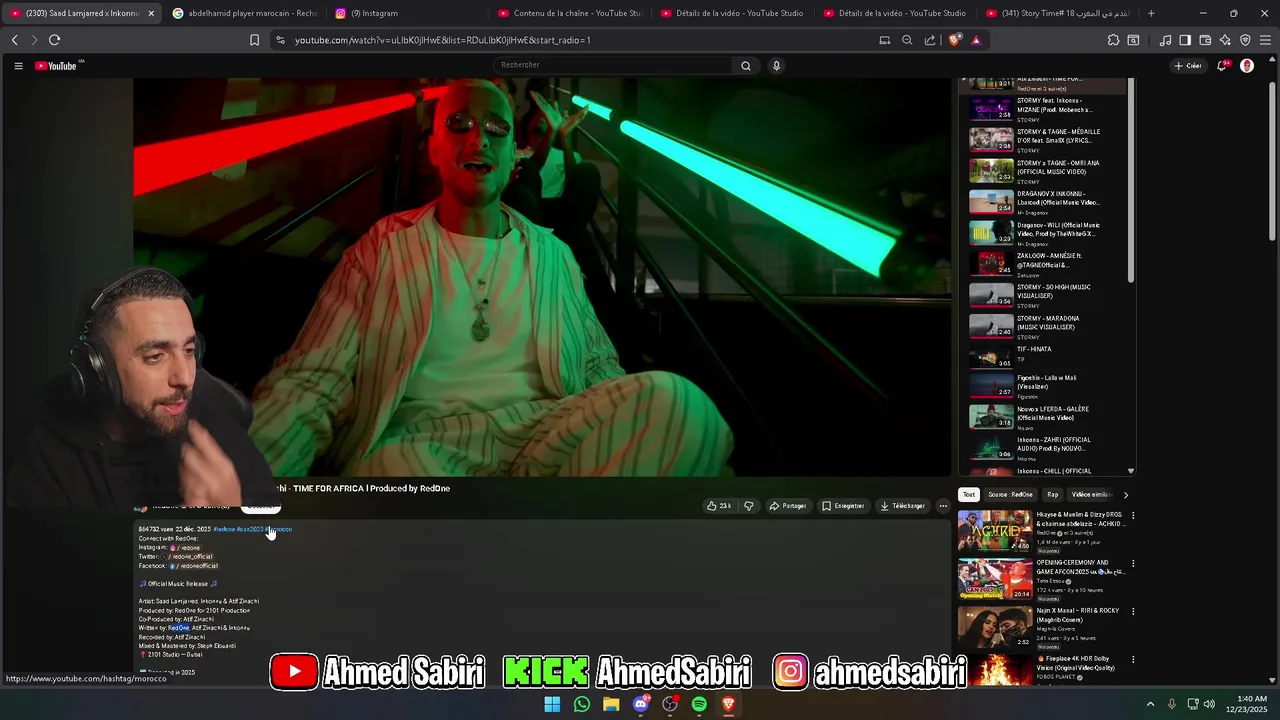Click the Télécharger button

pos(902,506)
